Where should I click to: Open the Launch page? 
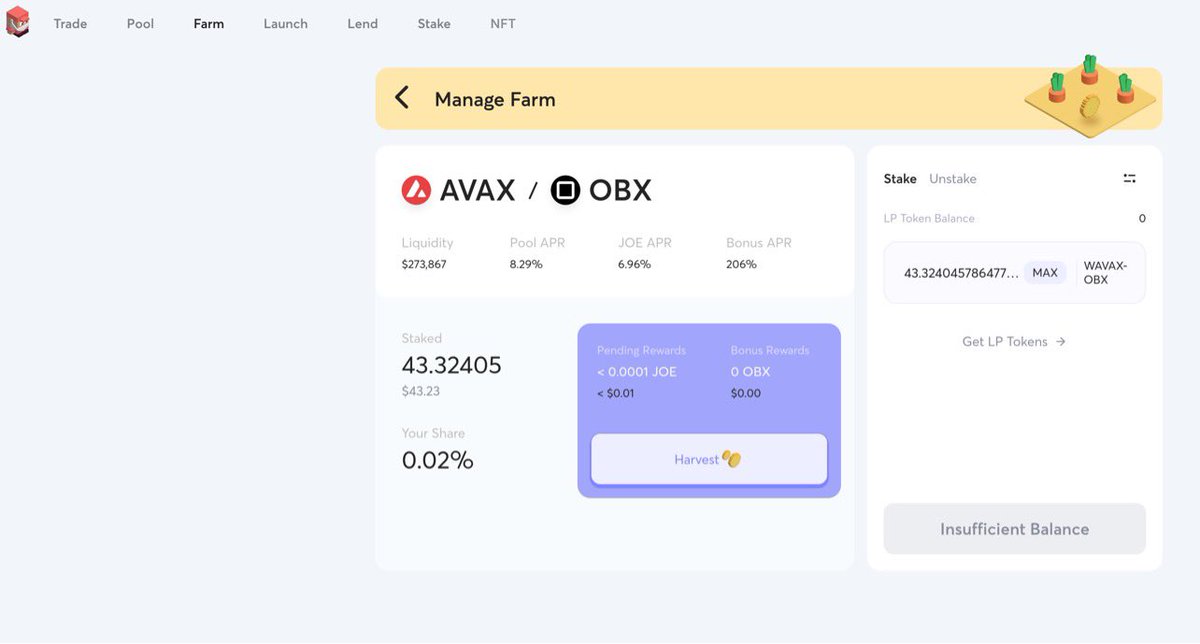[x=286, y=24]
